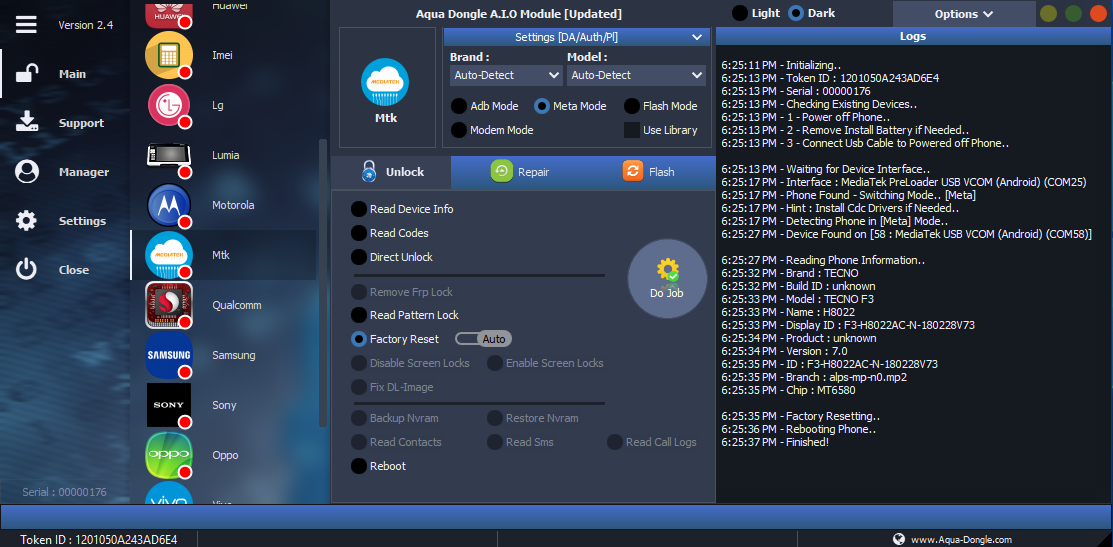
Task: Click the 'Serial : 00000176' sidebar label
Action: point(65,492)
